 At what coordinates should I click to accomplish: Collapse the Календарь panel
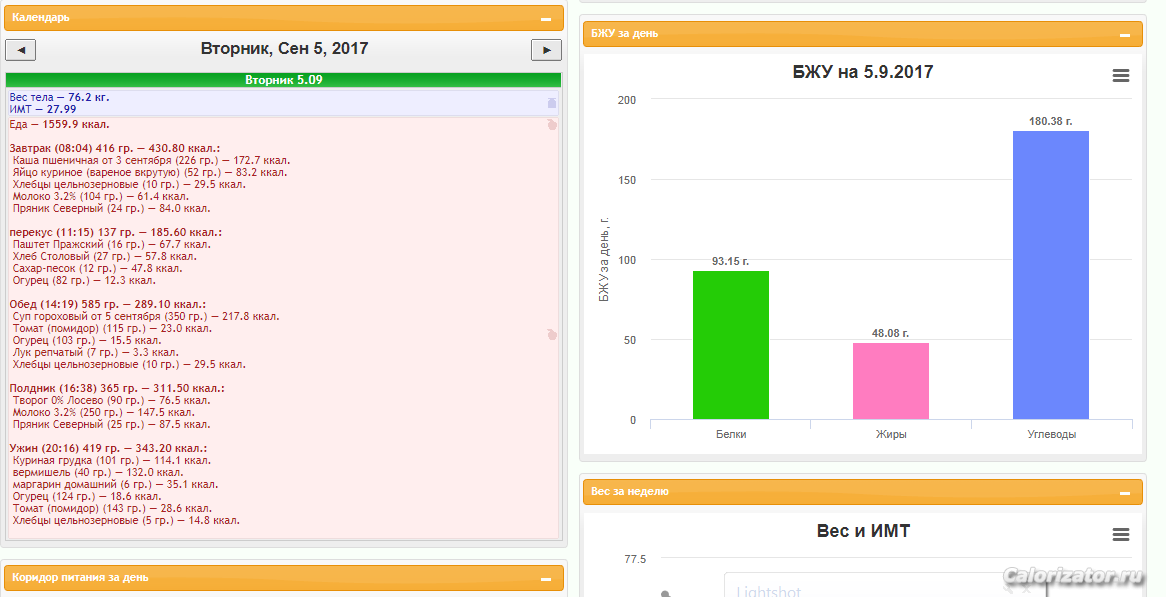[x=545, y=19]
